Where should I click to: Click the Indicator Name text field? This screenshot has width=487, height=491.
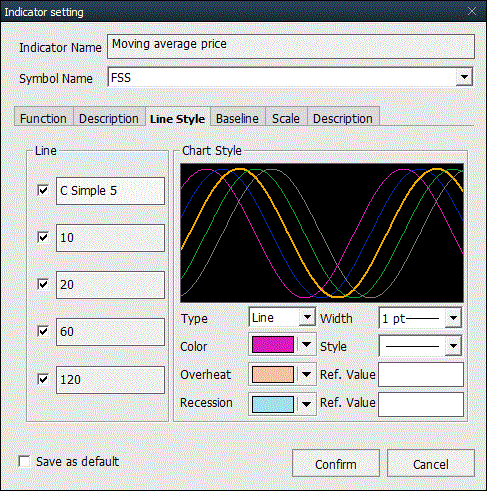point(291,47)
